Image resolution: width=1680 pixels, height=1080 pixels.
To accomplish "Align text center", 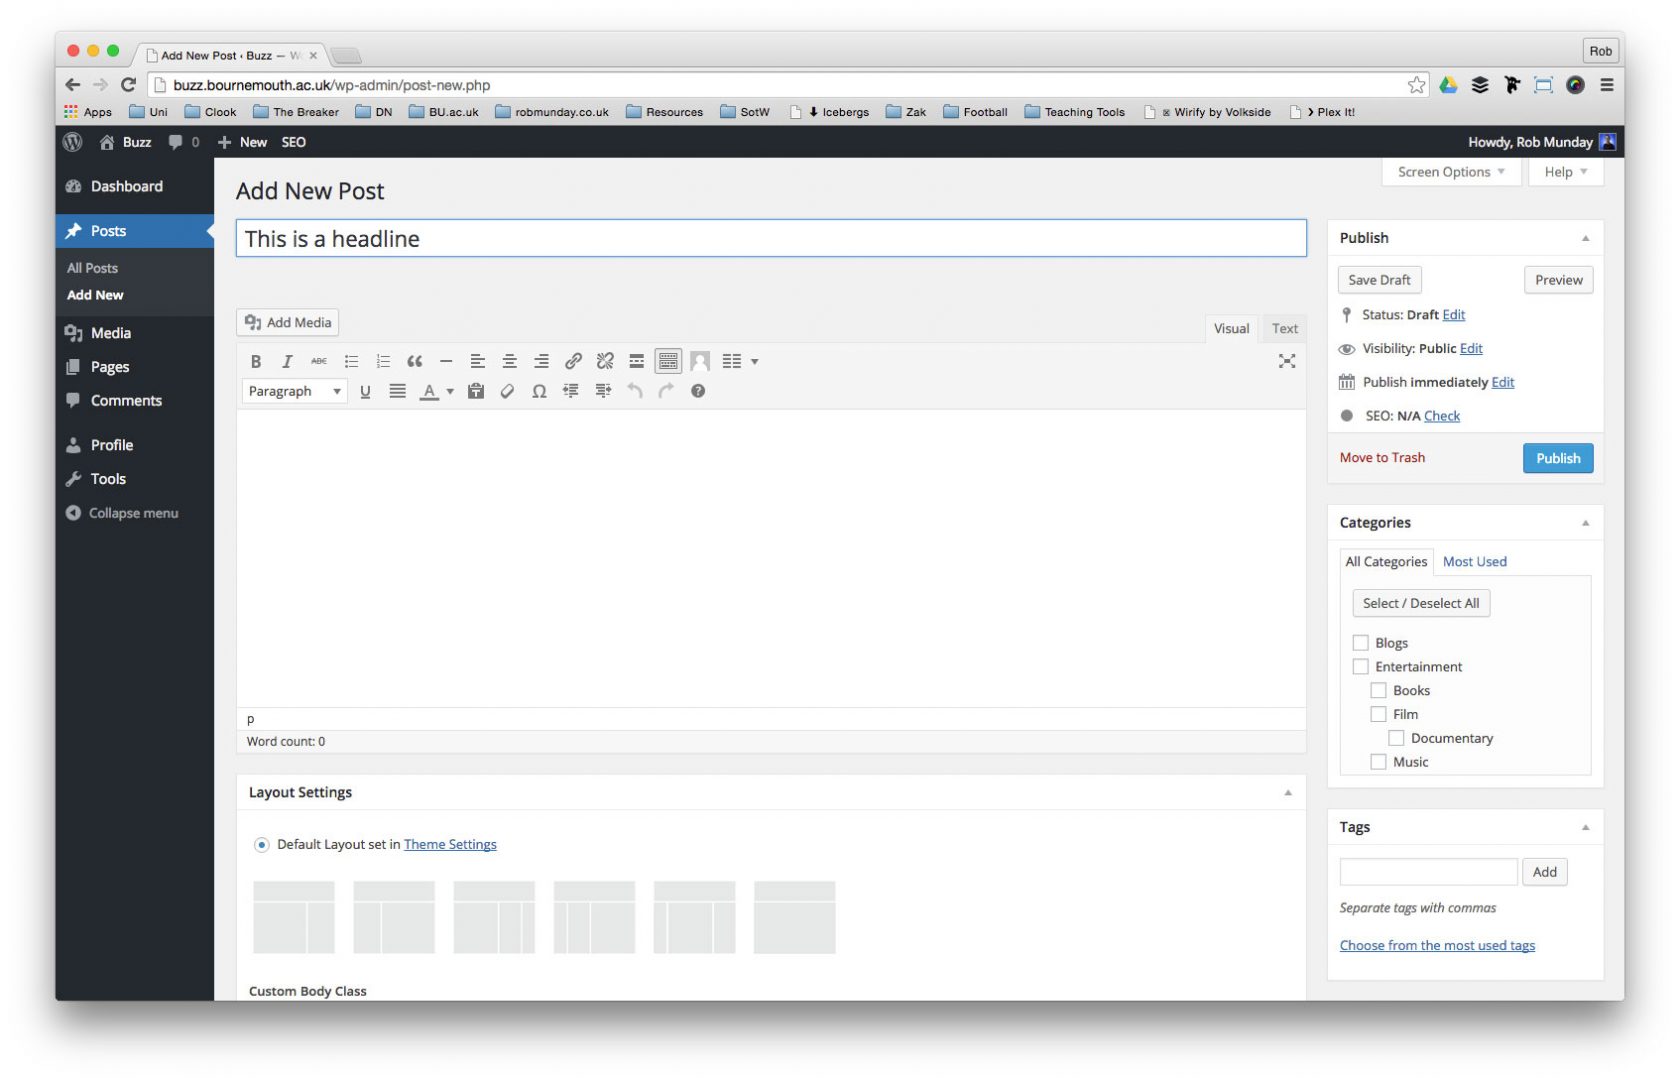I will click(510, 361).
